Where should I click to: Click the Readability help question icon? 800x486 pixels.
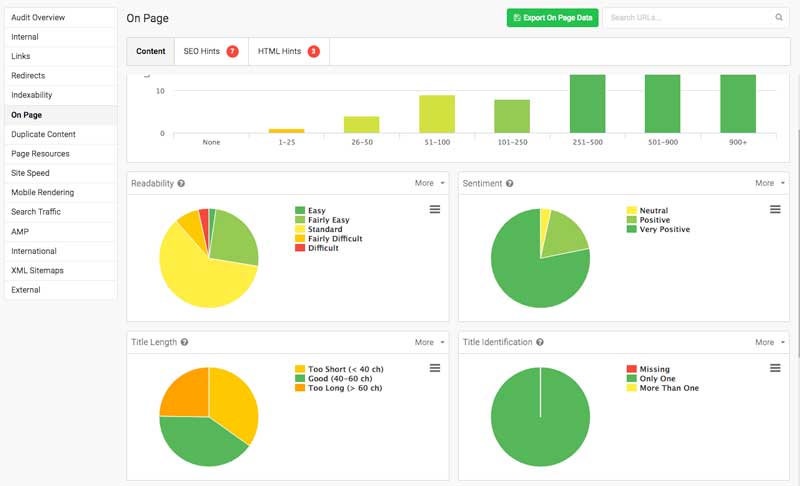pos(181,184)
